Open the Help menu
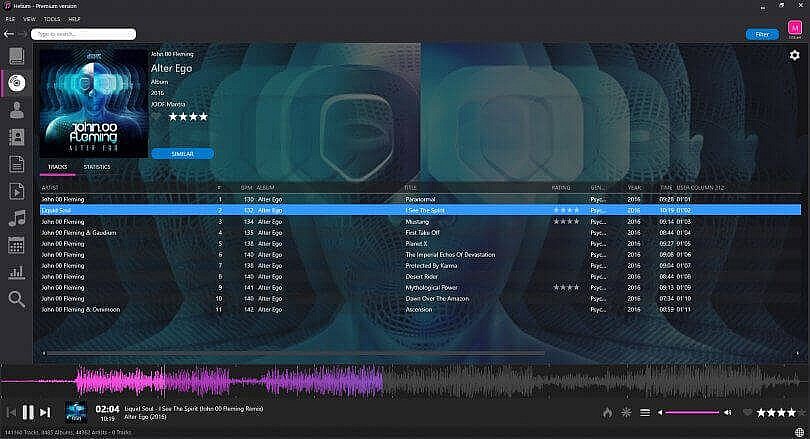Image resolution: width=810 pixels, height=439 pixels. (74, 19)
